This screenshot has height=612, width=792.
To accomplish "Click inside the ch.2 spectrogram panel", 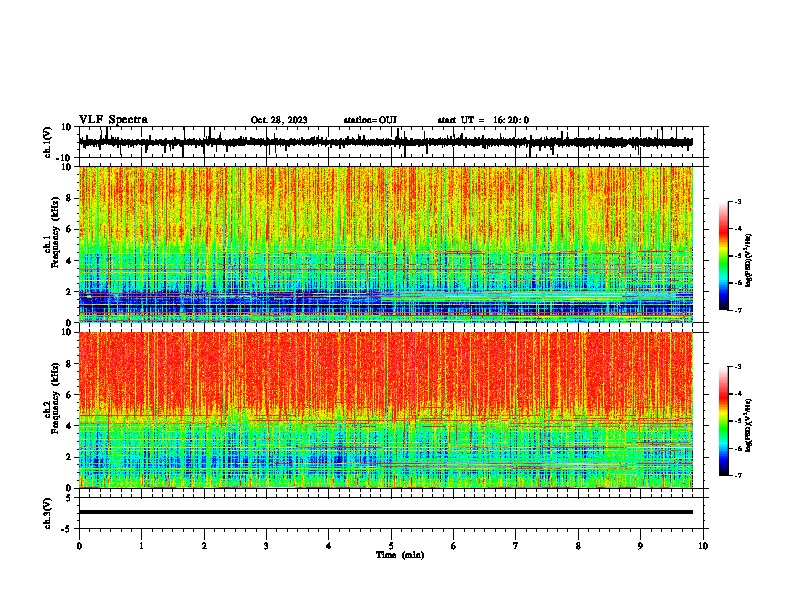I will tap(385, 410).
